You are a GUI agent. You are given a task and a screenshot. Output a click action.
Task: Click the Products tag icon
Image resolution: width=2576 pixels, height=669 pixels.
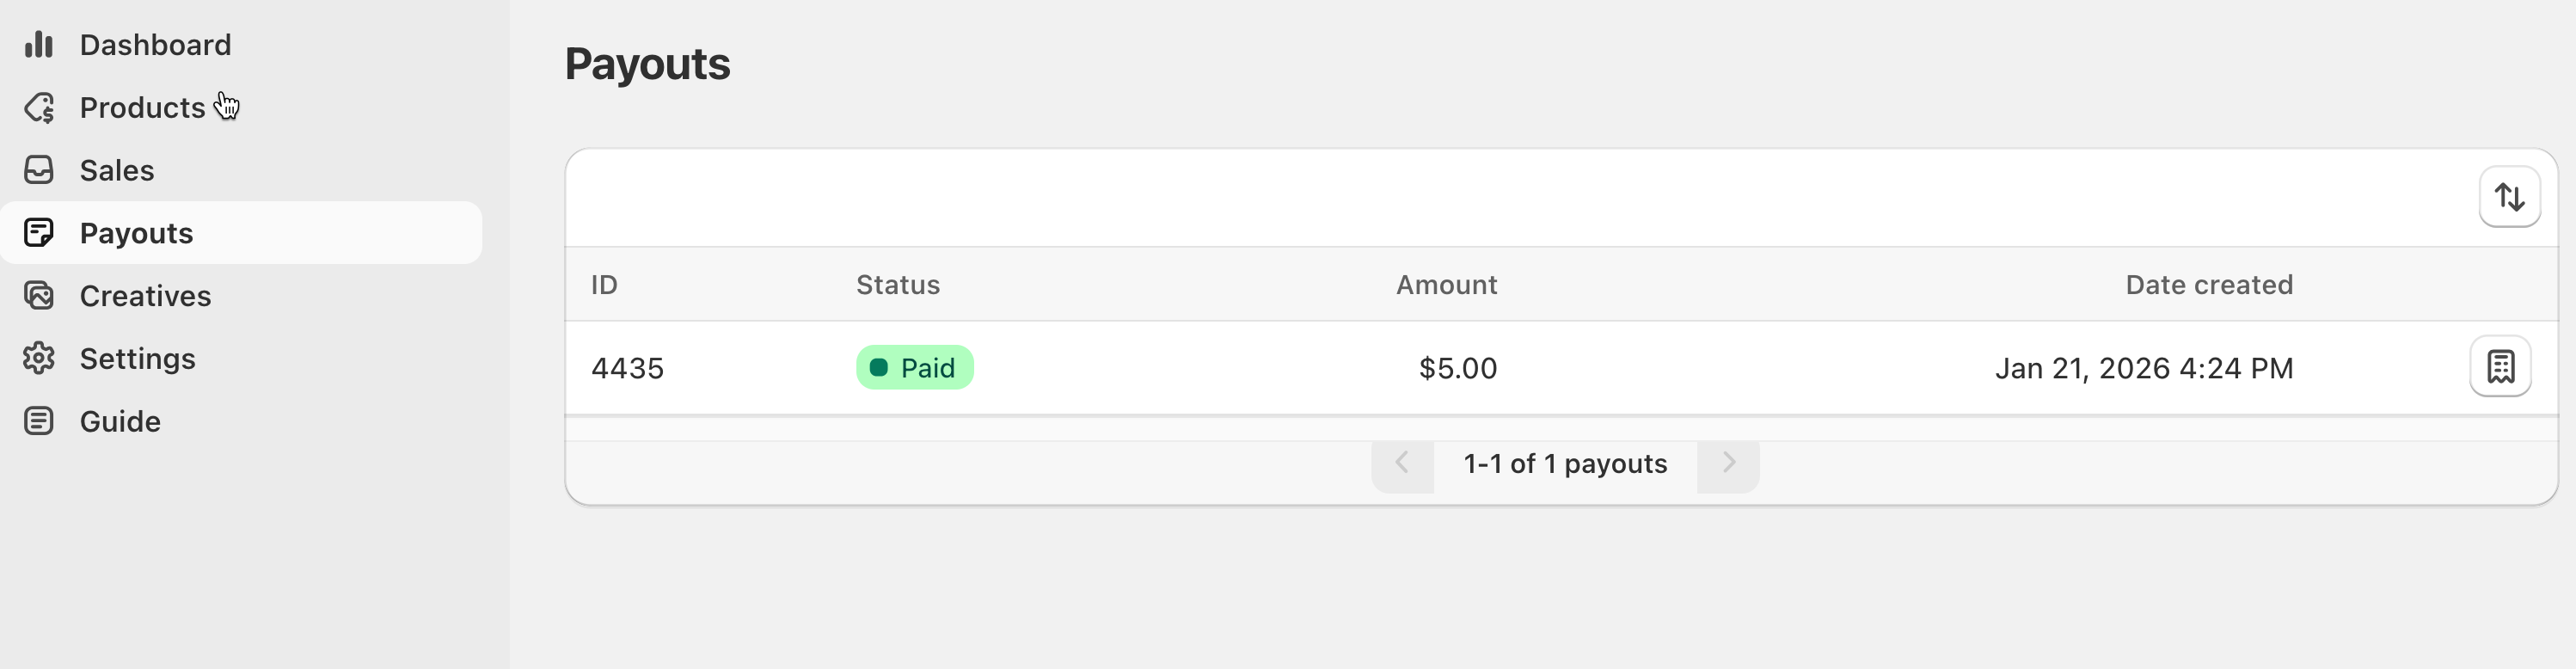tap(39, 108)
